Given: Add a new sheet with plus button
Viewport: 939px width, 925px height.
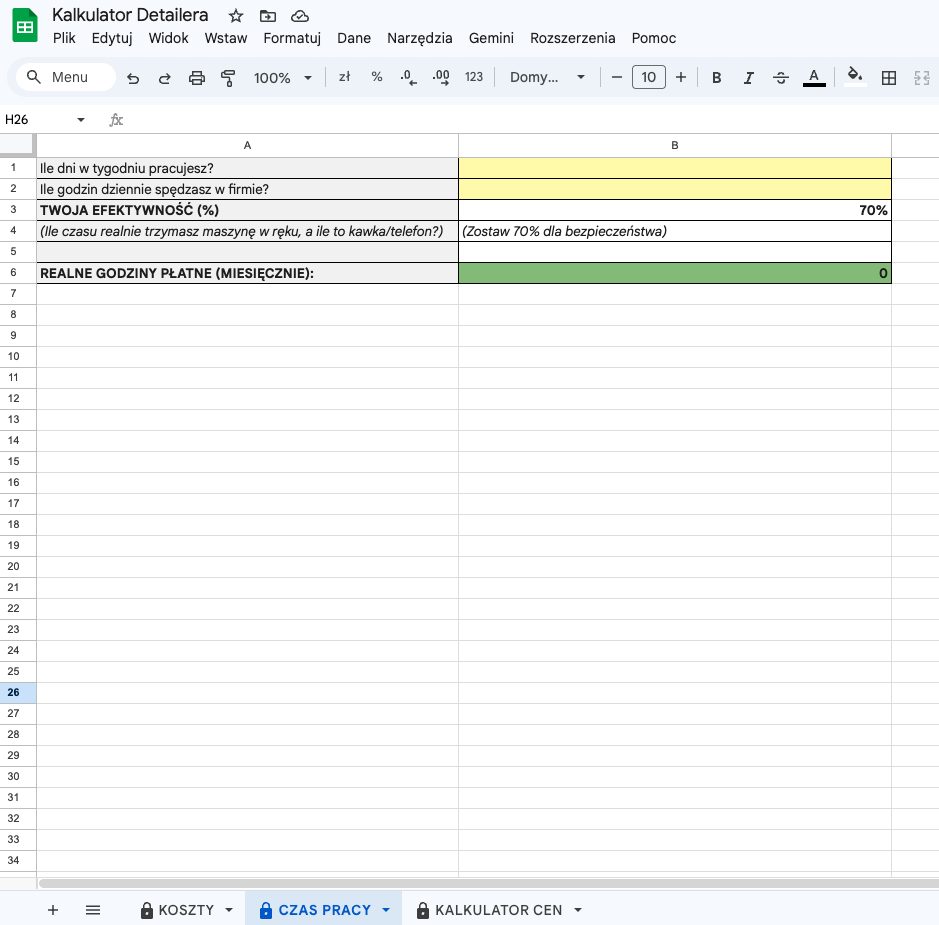Looking at the screenshot, I should [53, 910].
